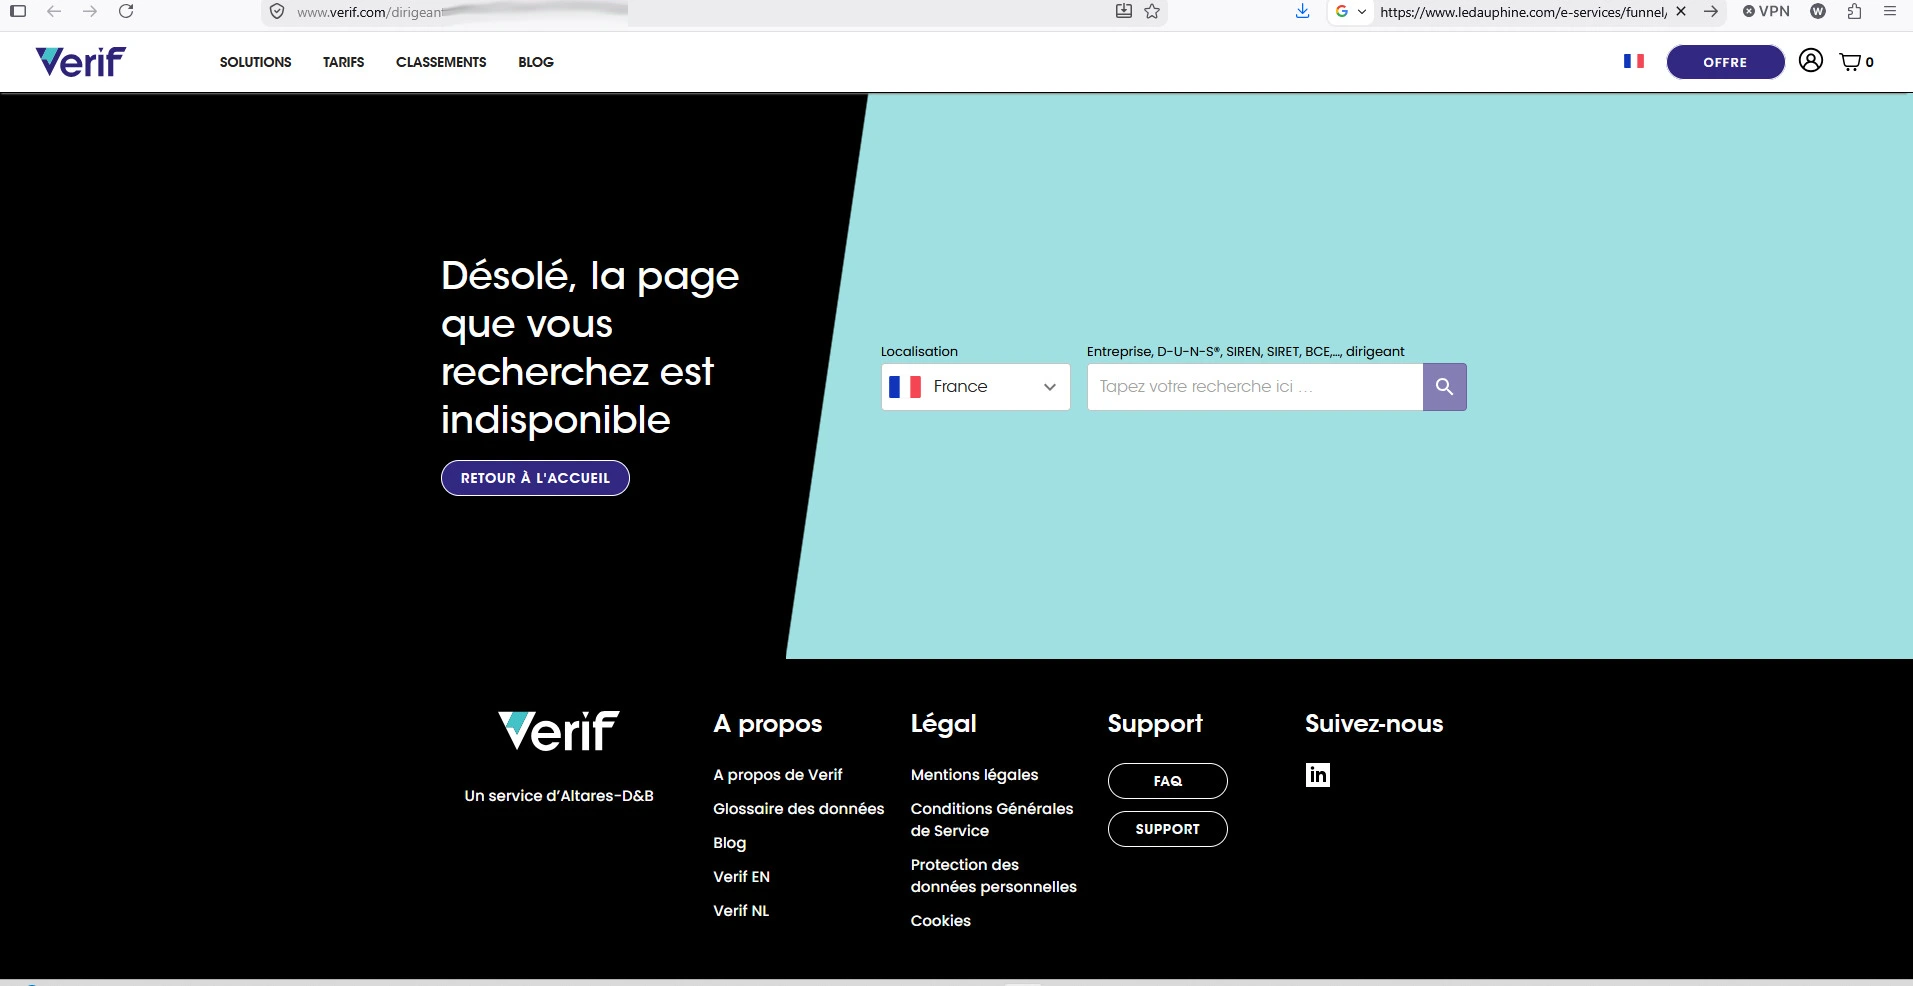The image size is (1913, 986).
Task: Open the BLOG menu item
Action: point(536,62)
